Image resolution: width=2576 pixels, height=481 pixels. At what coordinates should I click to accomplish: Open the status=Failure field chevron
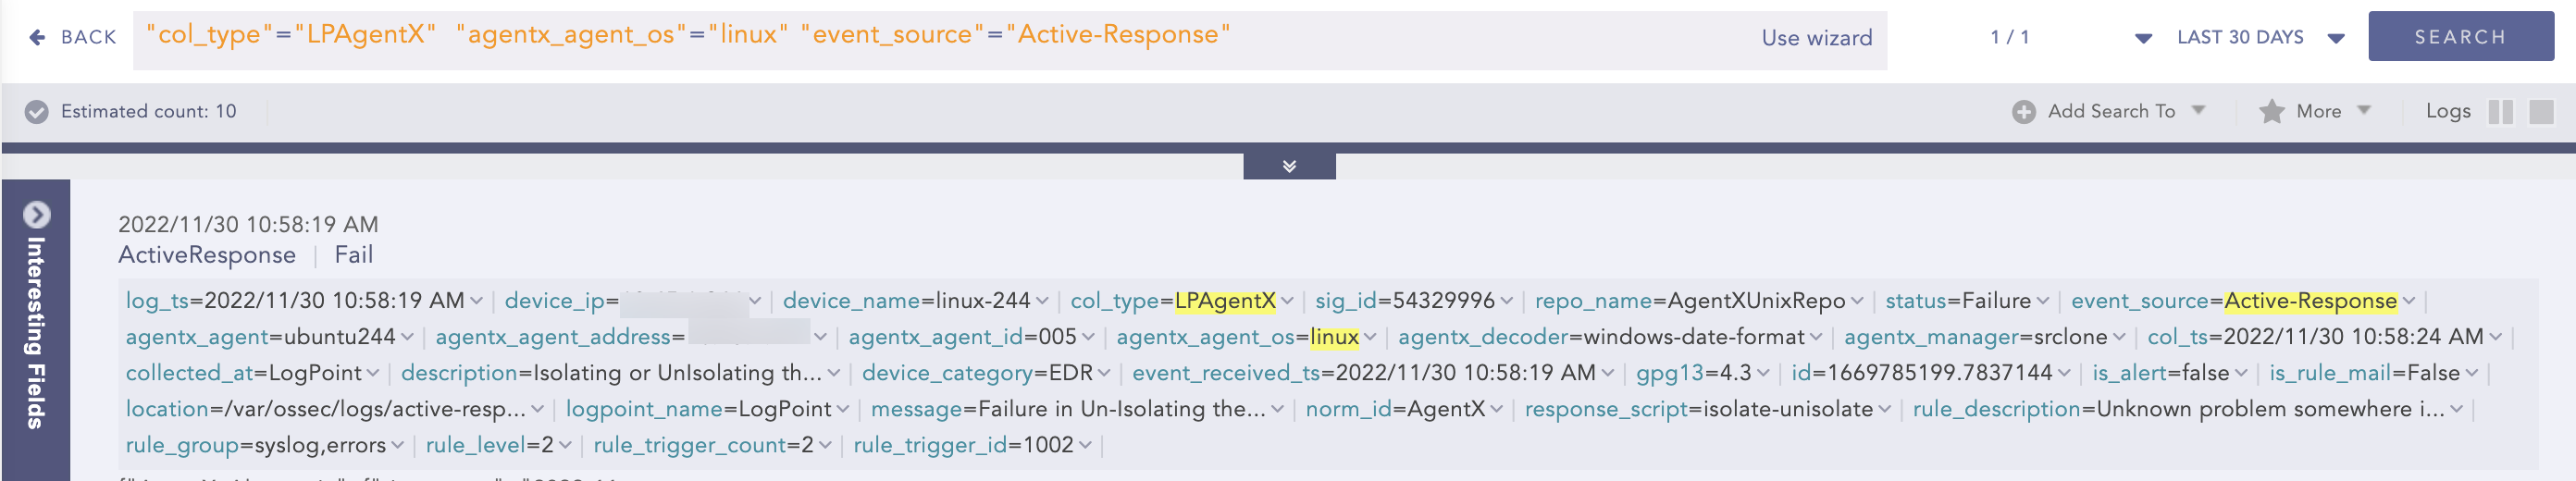(x=2042, y=301)
